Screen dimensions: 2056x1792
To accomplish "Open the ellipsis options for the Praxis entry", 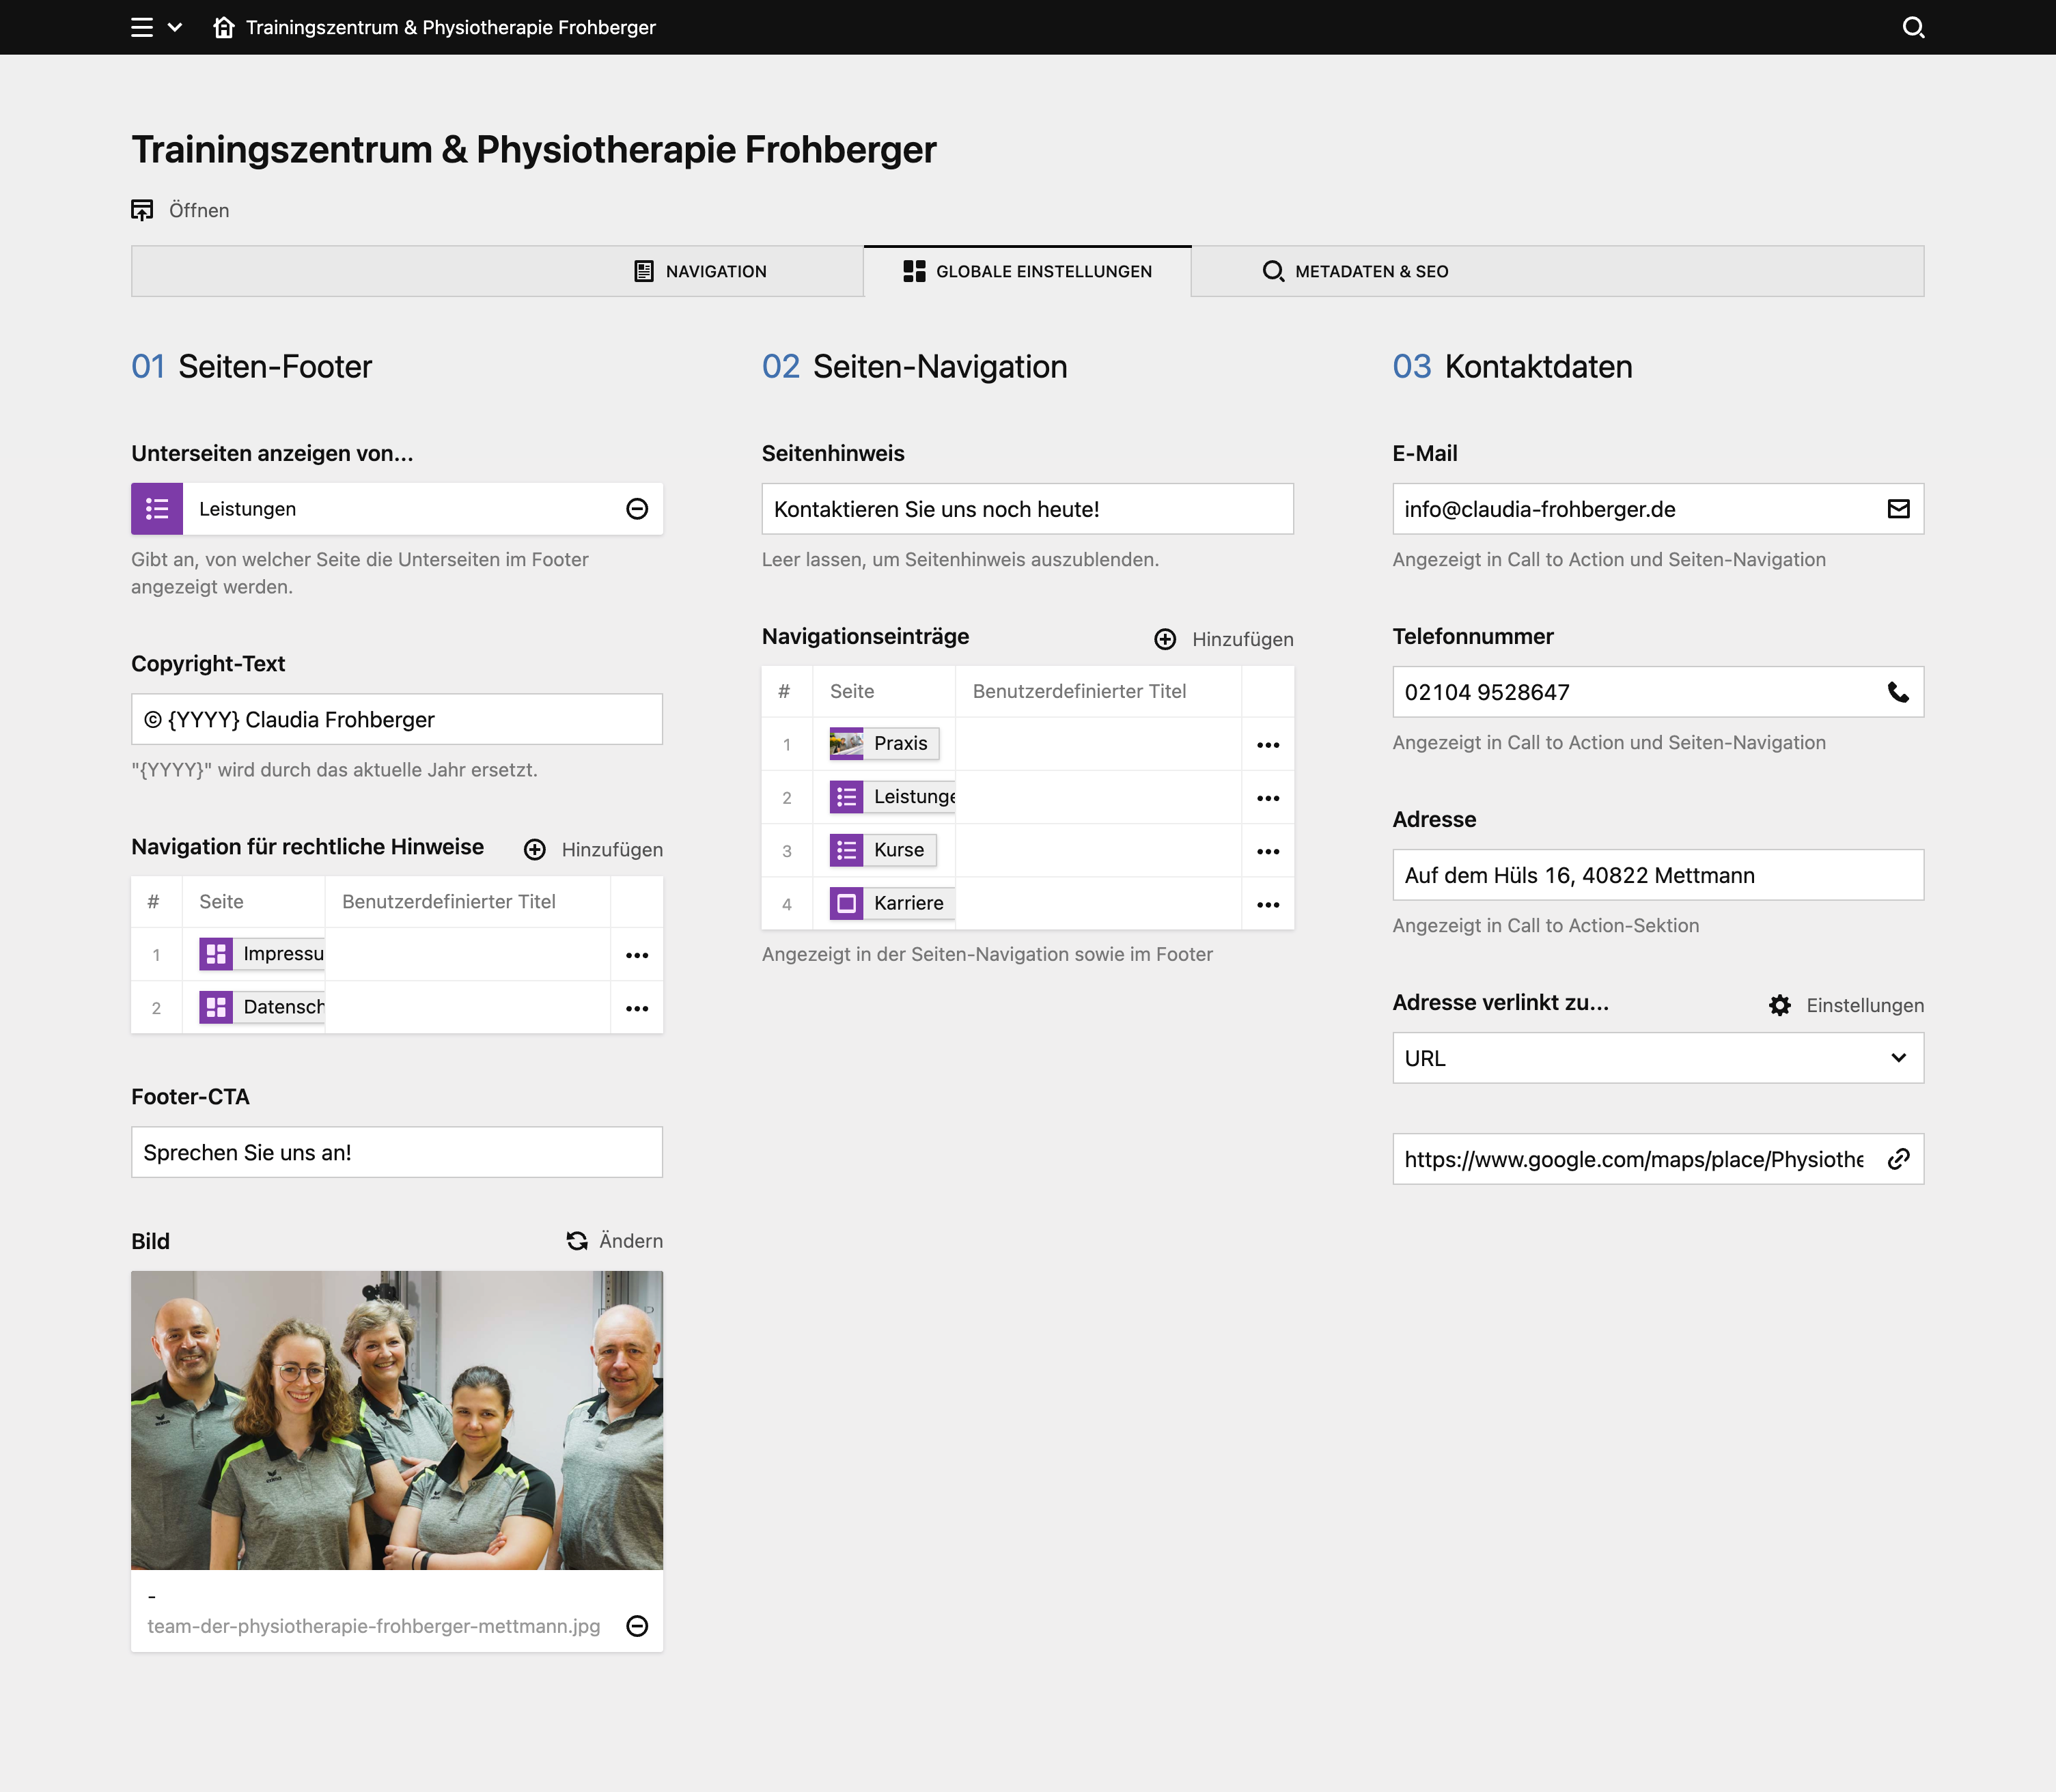I will (1268, 743).
